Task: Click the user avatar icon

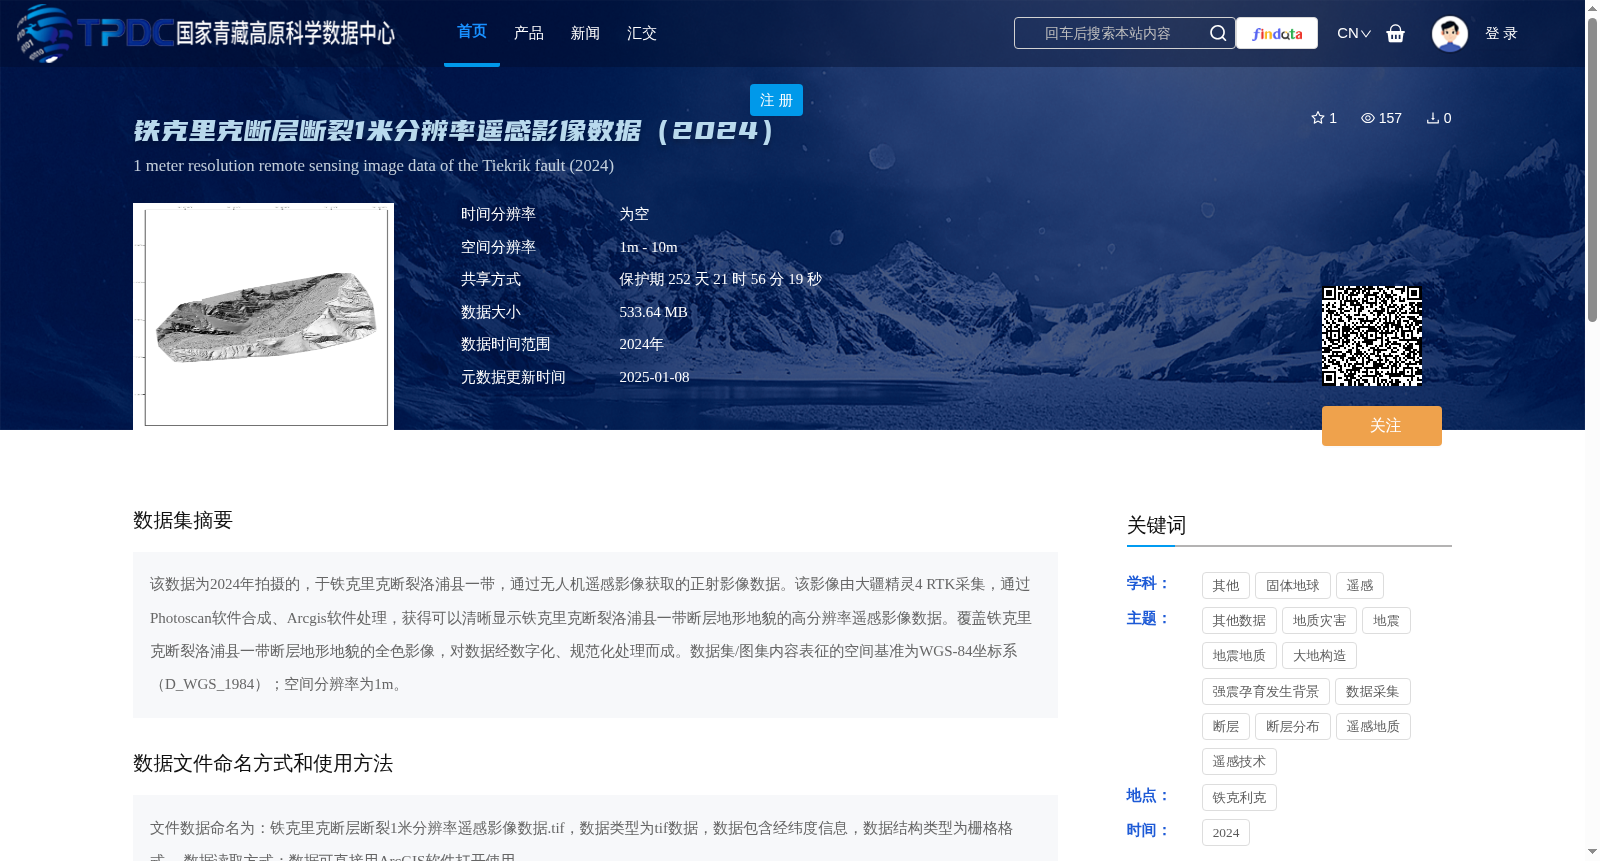Action: pyautogui.click(x=1449, y=33)
